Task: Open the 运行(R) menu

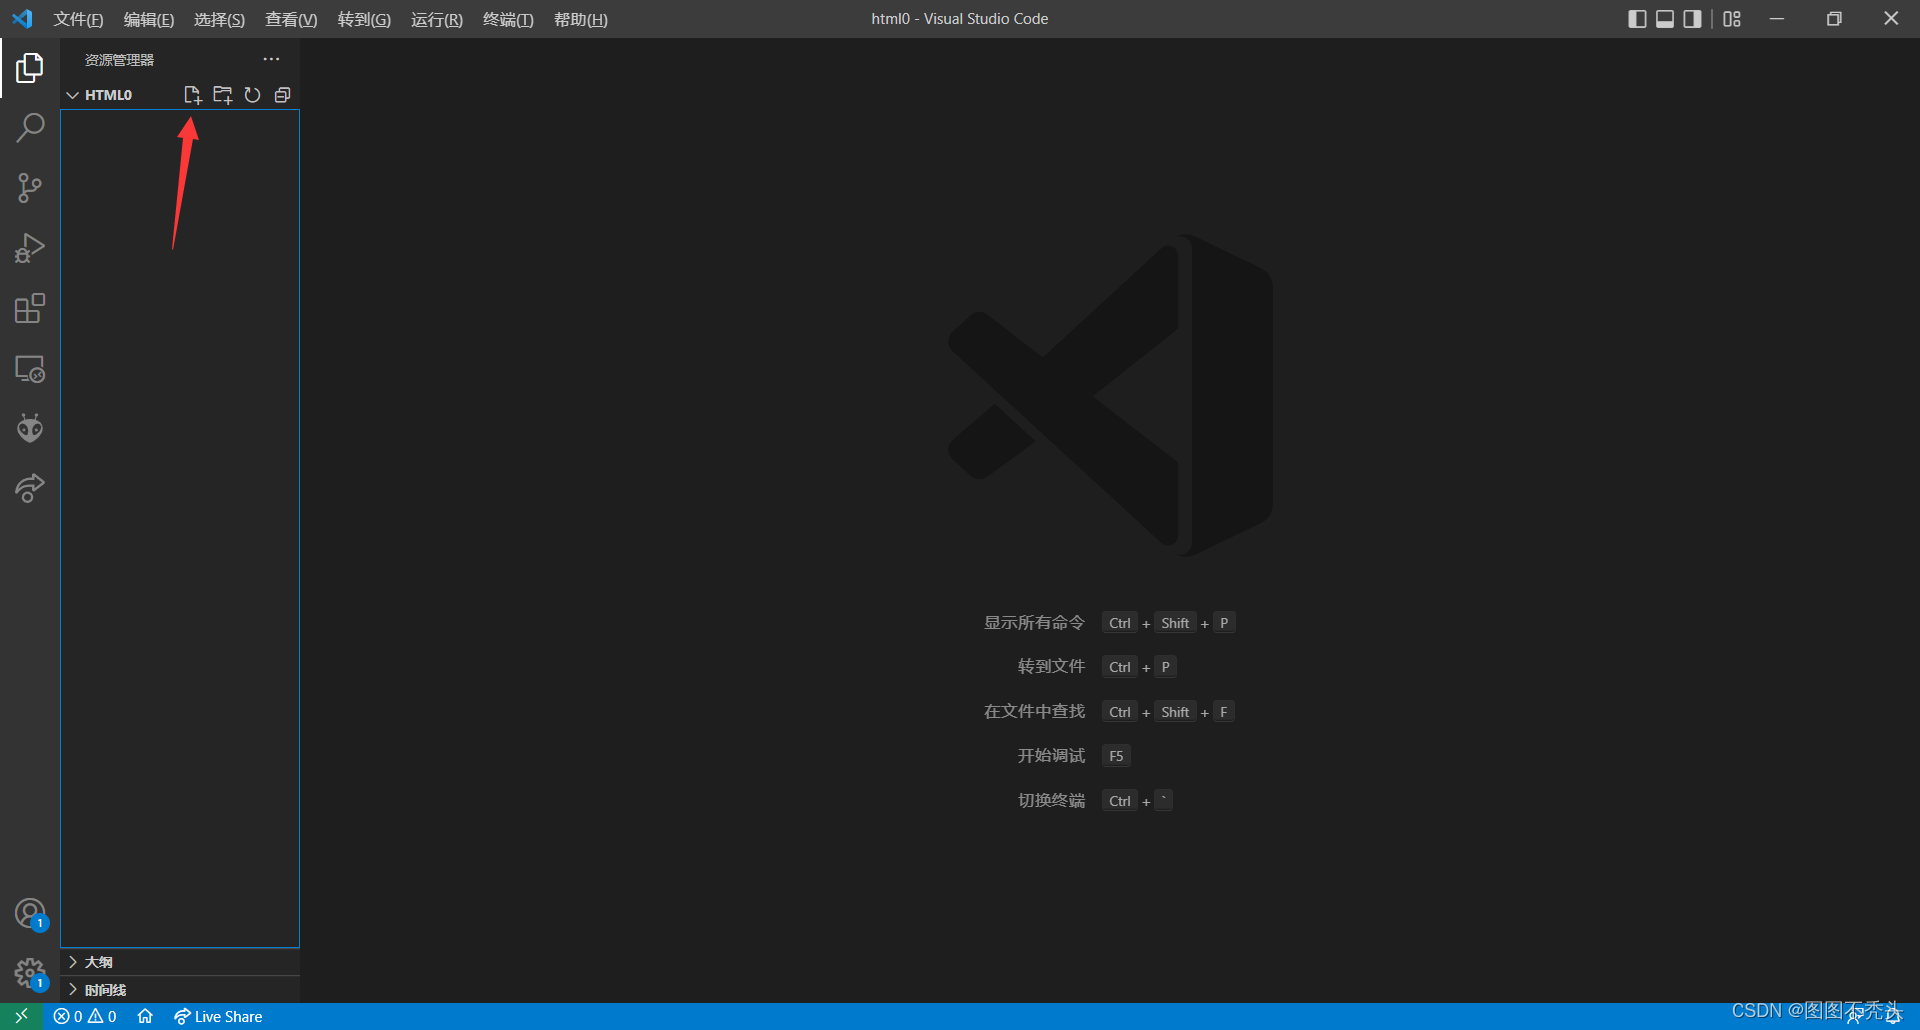Action: click(437, 19)
